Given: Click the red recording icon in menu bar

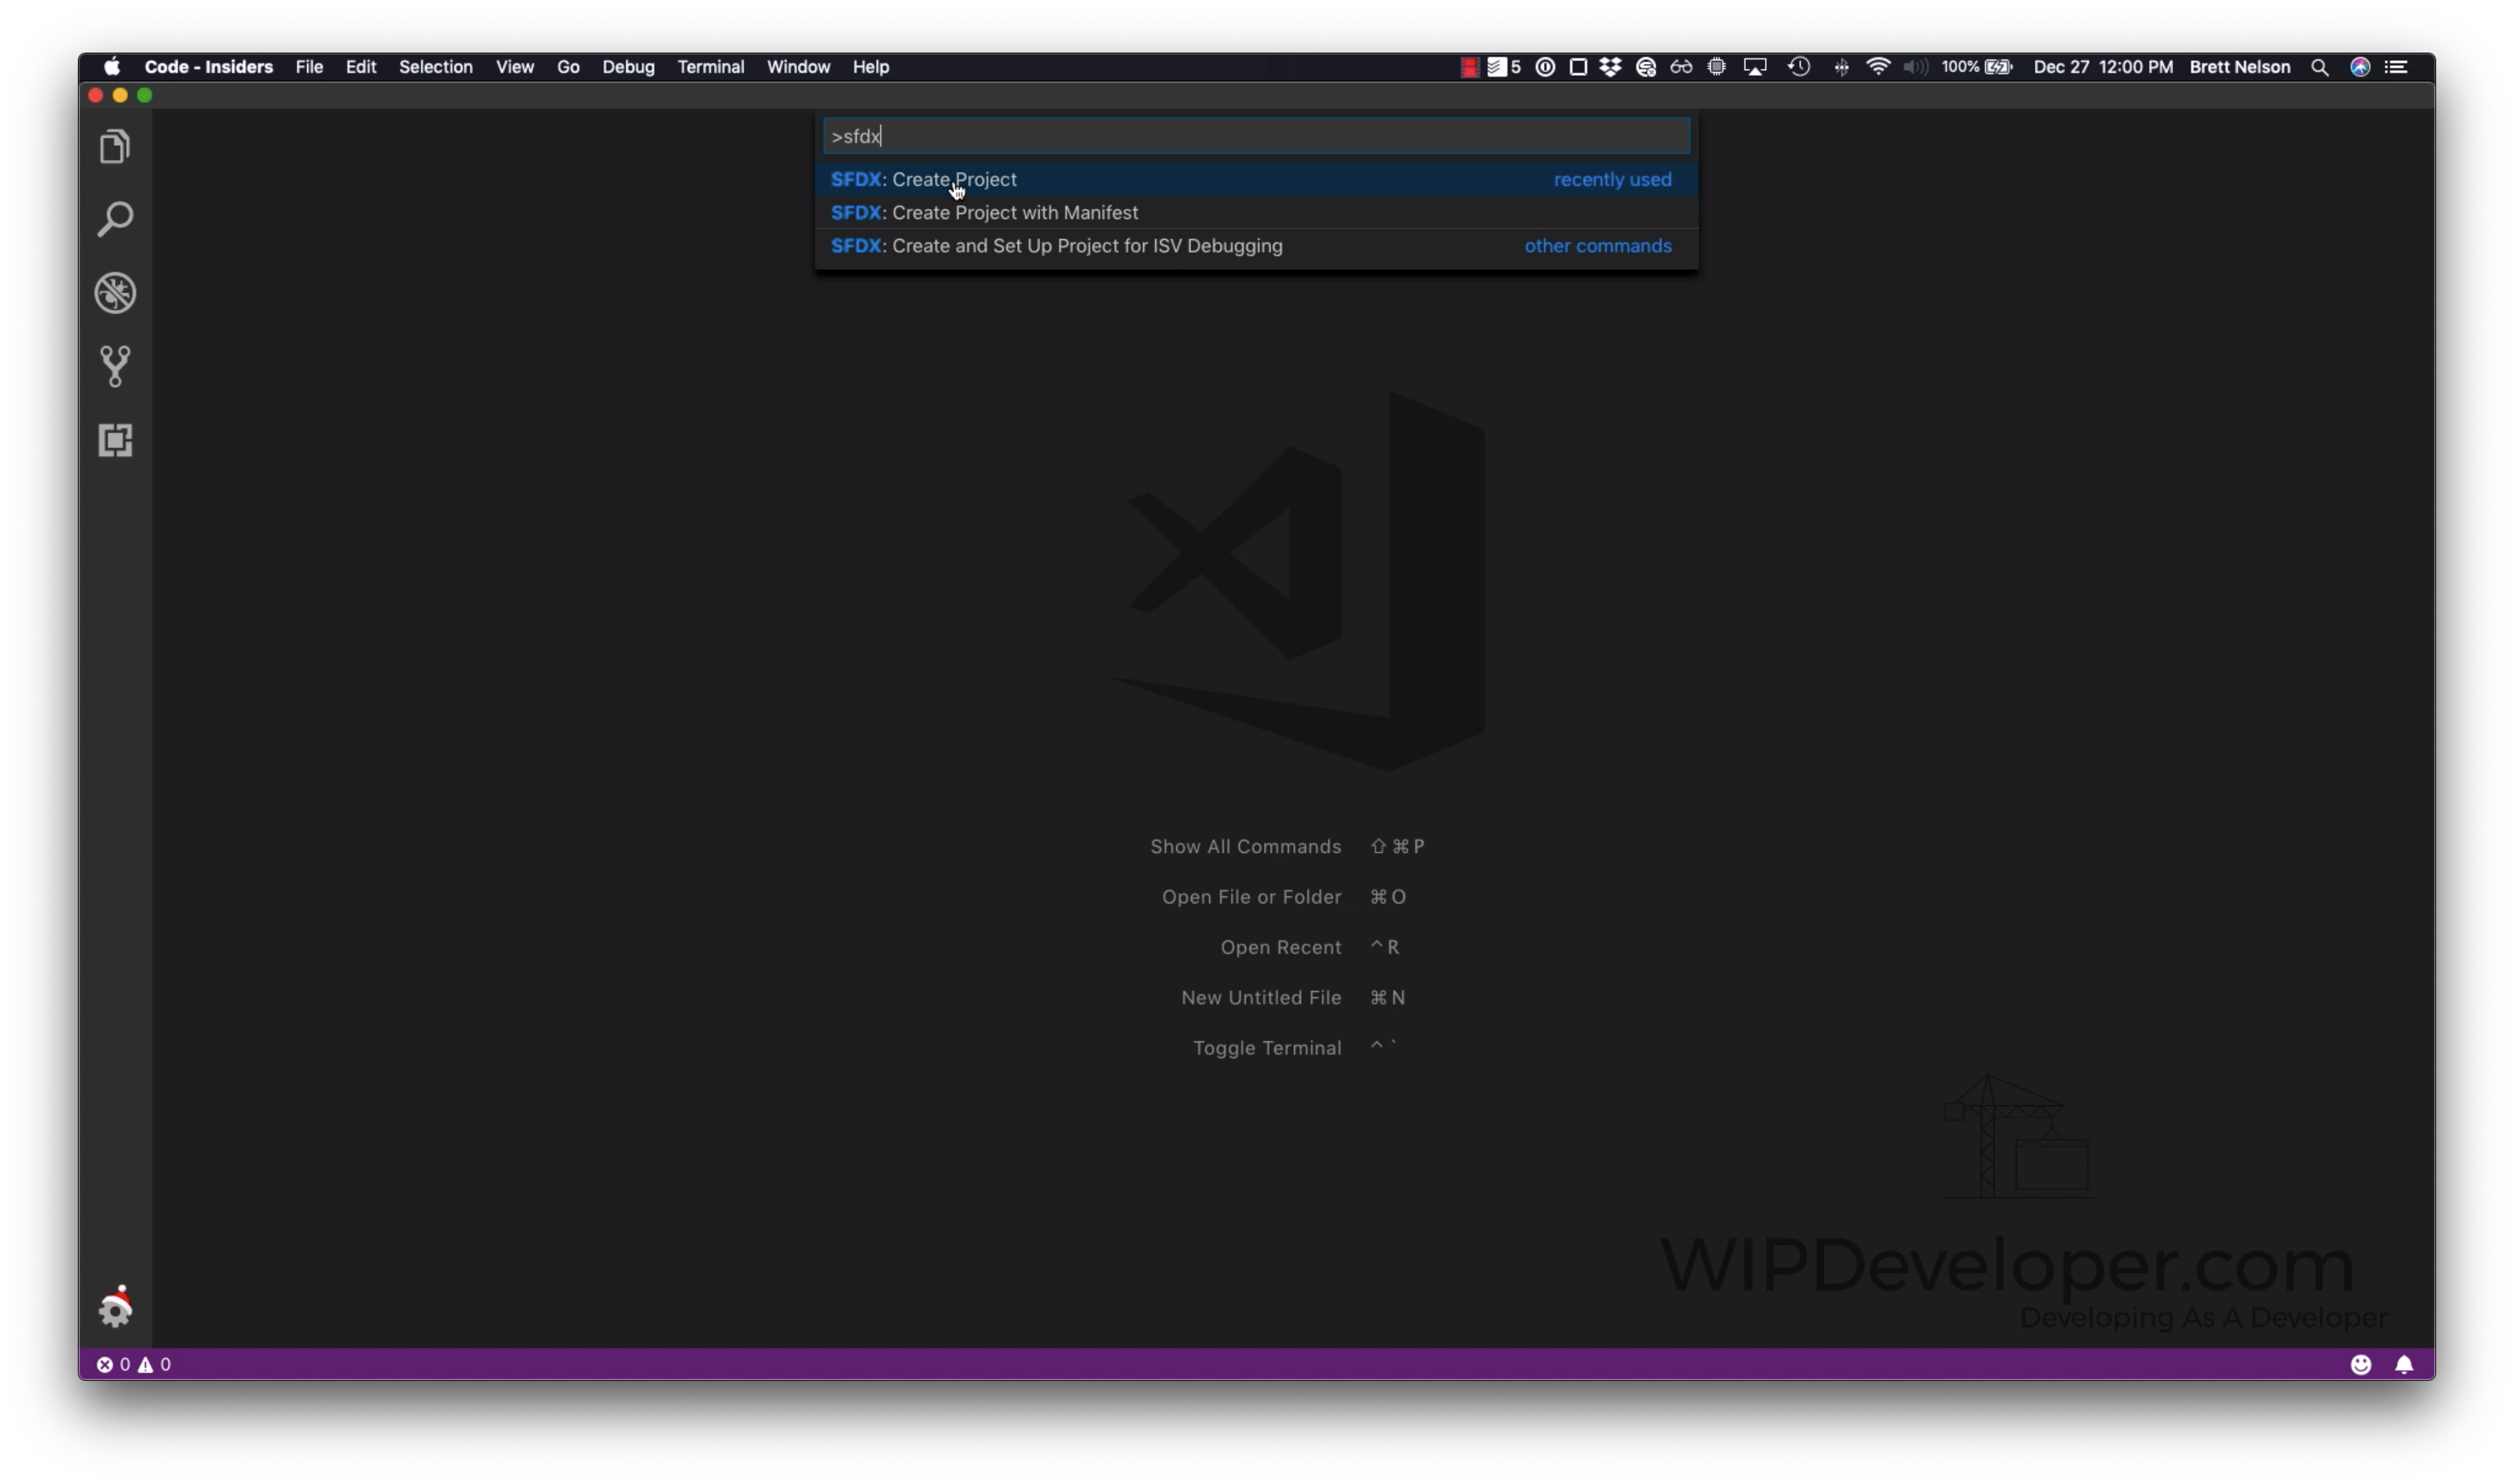Looking at the screenshot, I should 1469,67.
